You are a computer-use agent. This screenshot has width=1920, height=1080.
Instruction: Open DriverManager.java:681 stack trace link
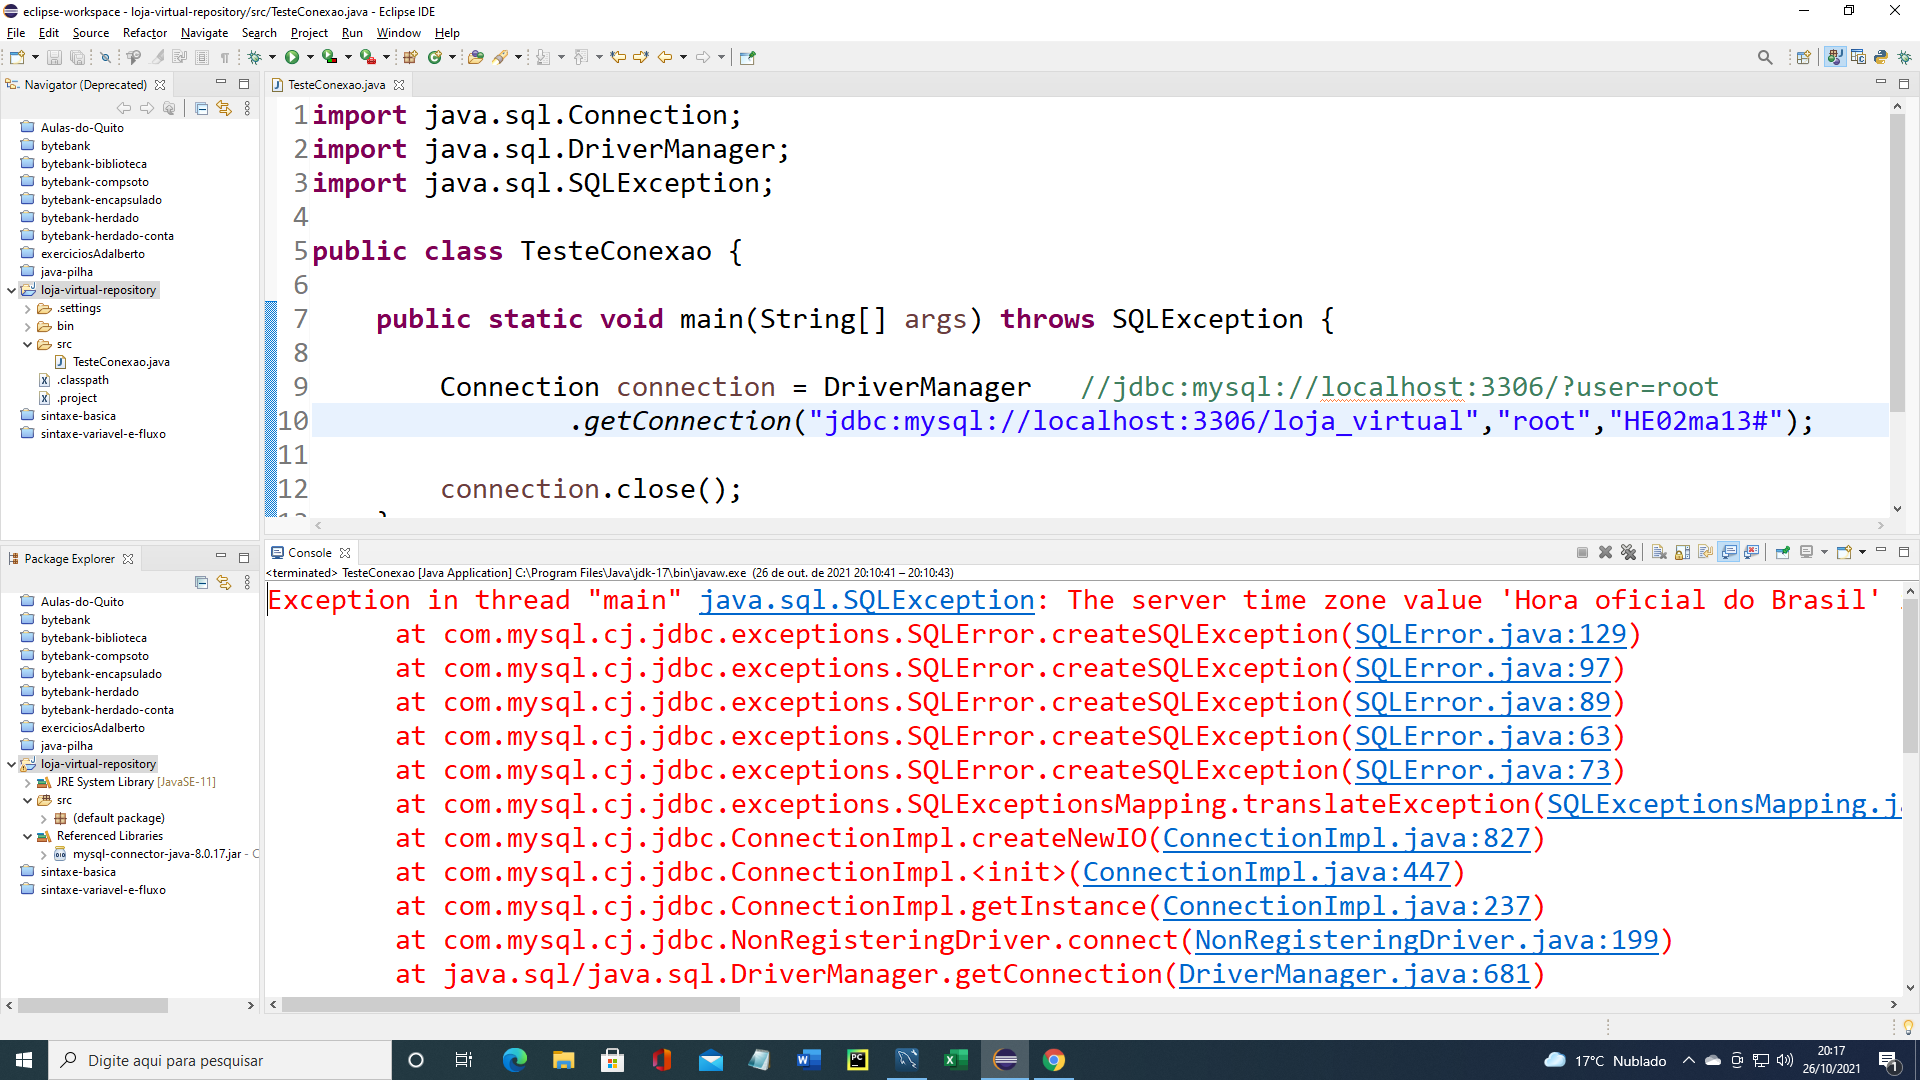(x=1354, y=974)
